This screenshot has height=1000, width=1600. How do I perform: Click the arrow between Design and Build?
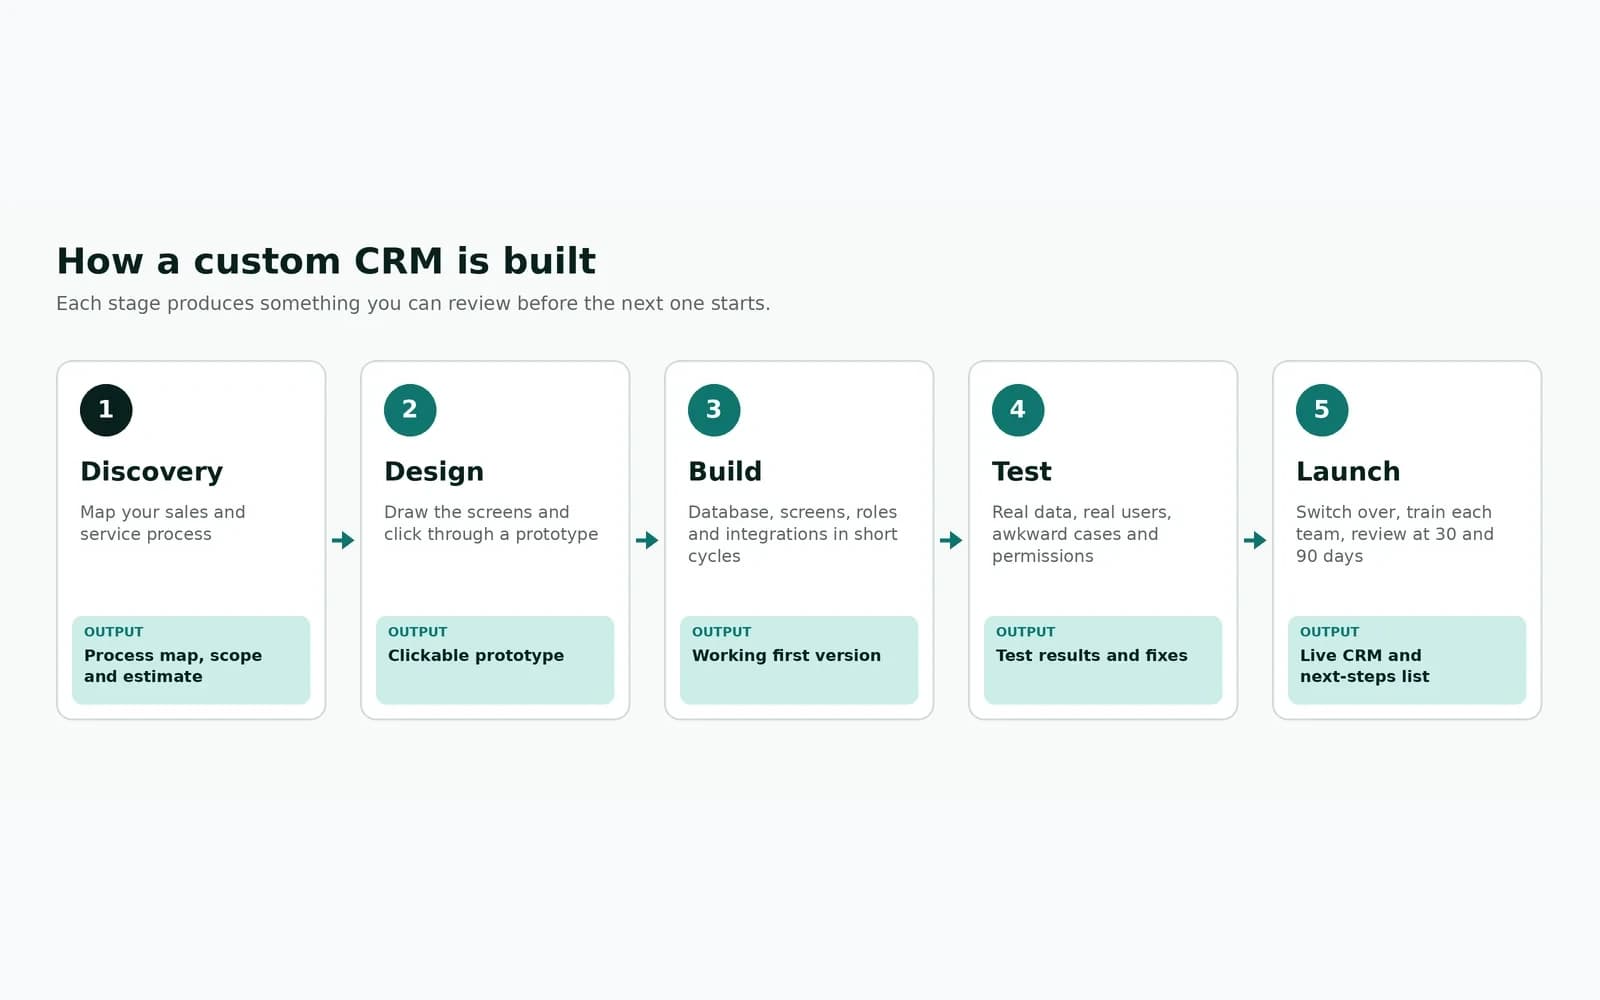pyautogui.click(x=647, y=540)
